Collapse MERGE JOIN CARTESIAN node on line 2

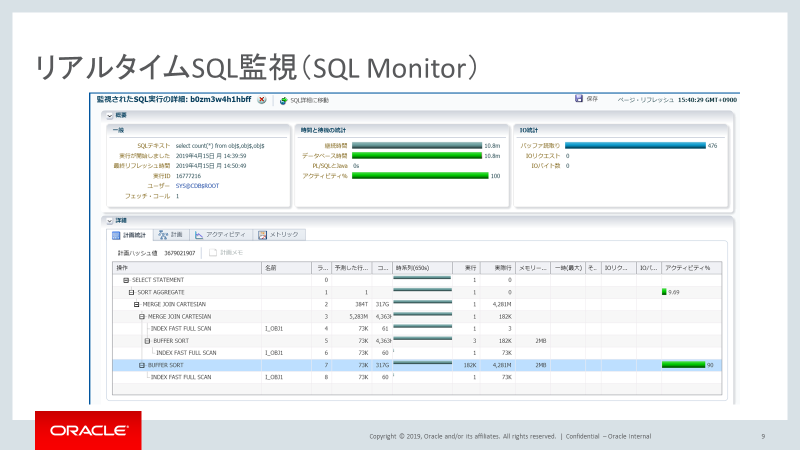136,305
